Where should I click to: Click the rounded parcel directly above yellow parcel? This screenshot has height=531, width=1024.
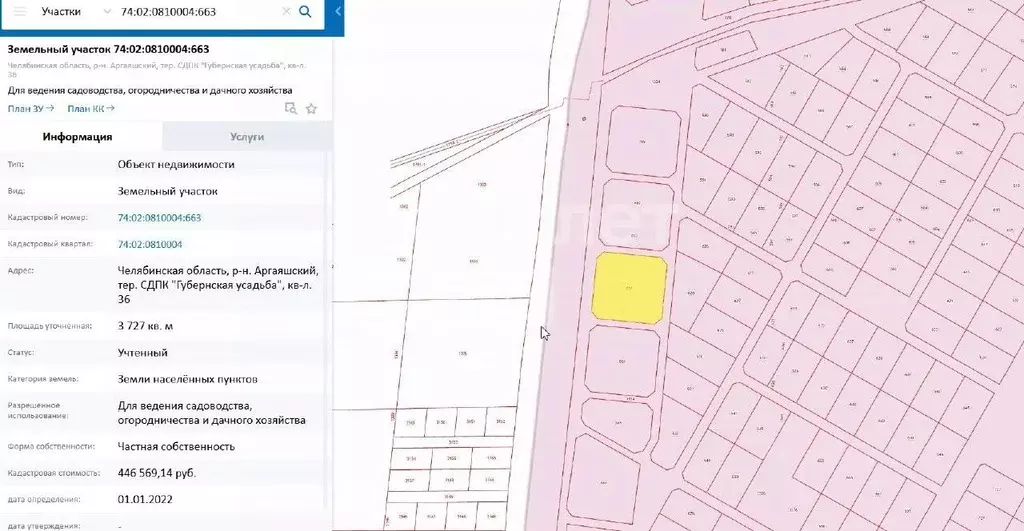click(x=635, y=214)
